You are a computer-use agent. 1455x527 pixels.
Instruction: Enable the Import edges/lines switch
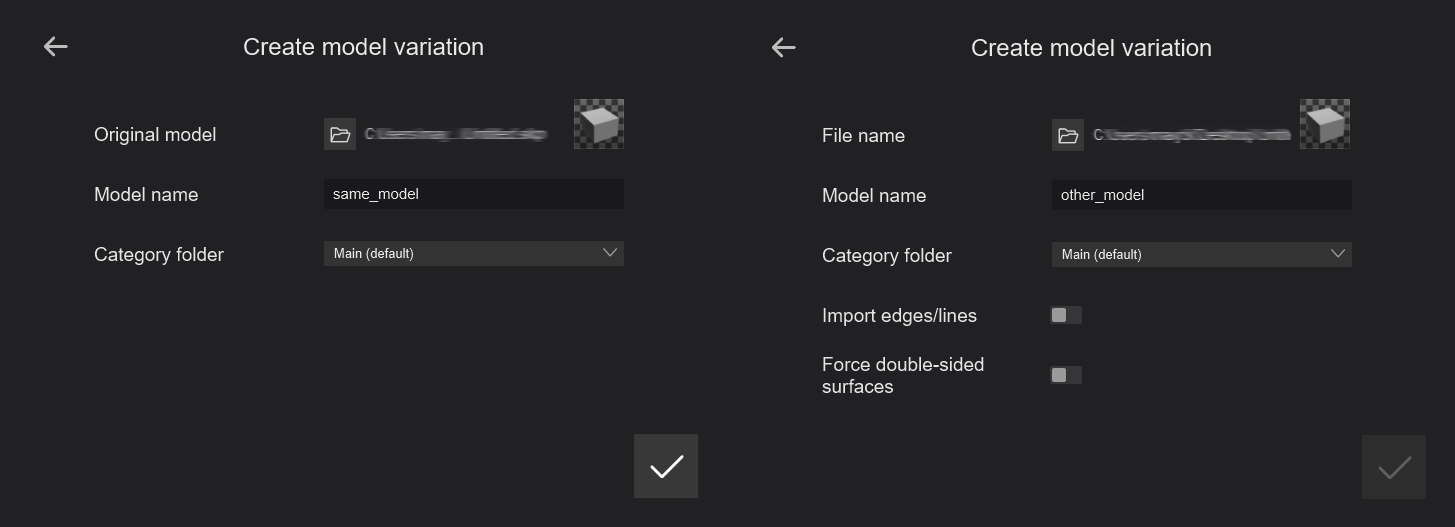[1066, 315]
